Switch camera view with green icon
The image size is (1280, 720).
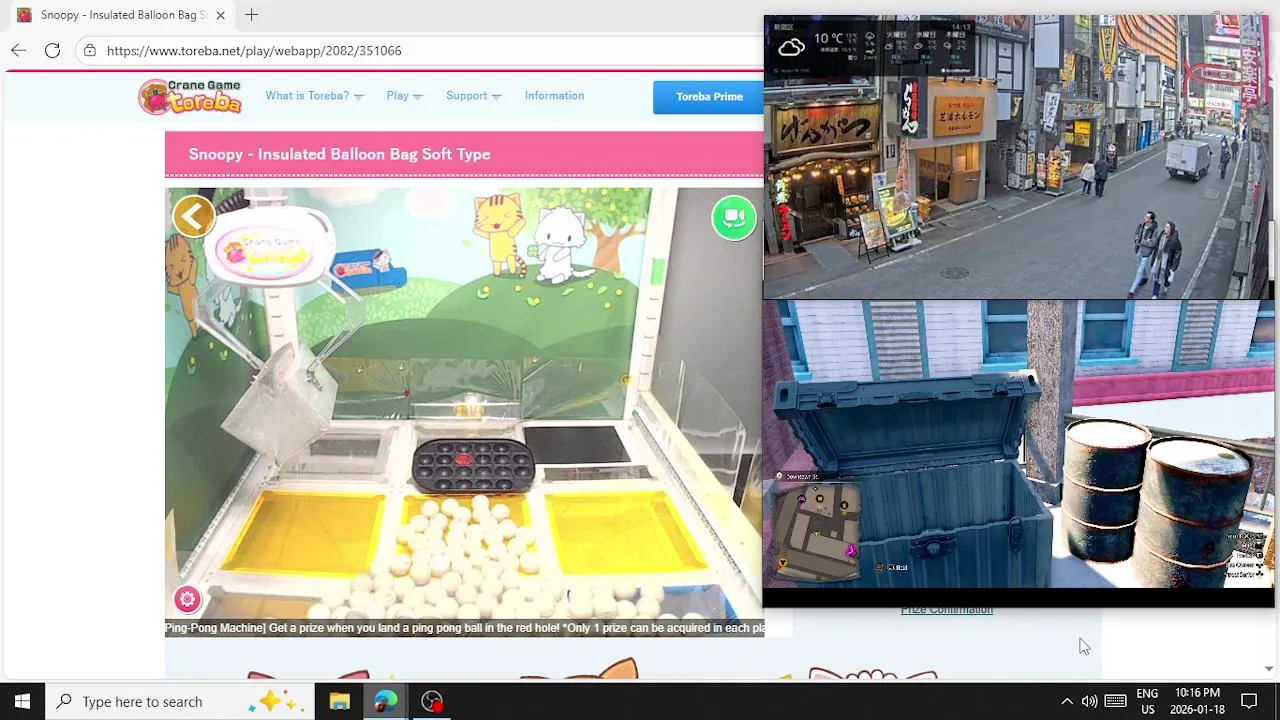734,218
